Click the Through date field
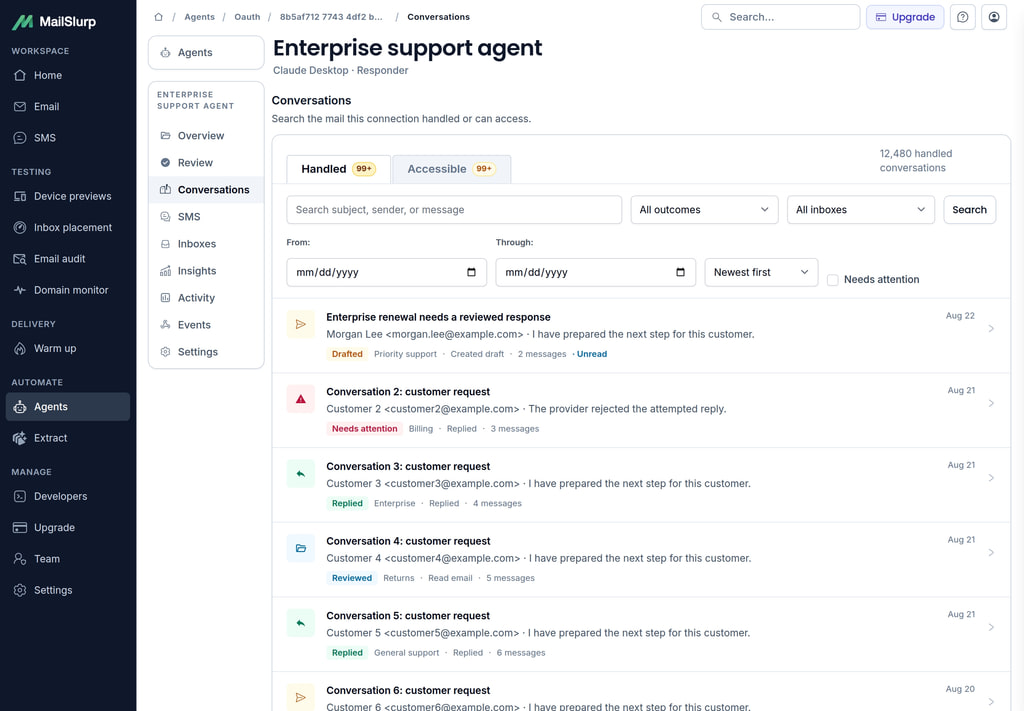 pyautogui.click(x=596, y=272)
